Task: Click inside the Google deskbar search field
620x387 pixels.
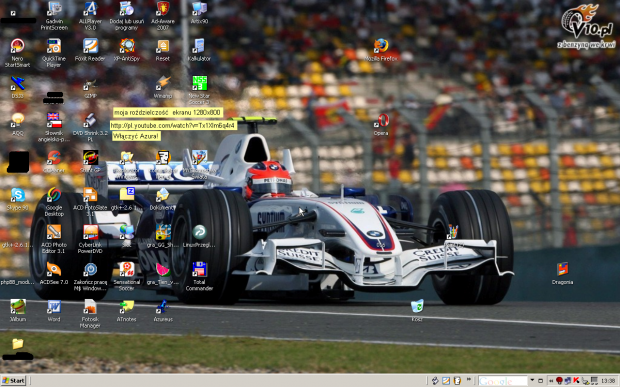Action: tap(503, 381)
